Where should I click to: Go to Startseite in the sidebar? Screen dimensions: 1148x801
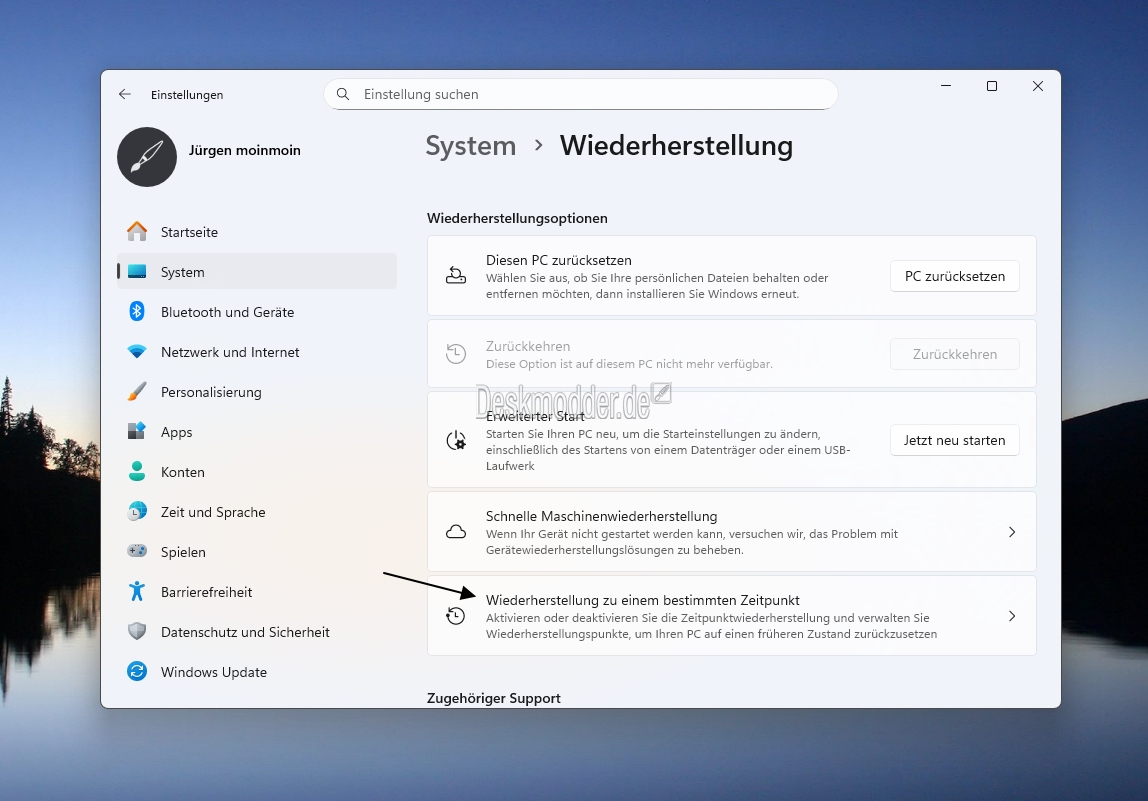189,232
